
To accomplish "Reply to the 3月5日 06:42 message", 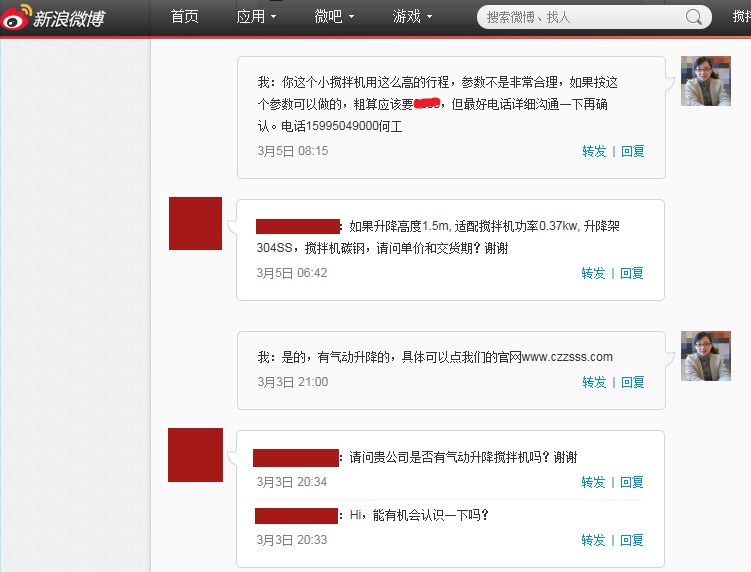I will (x=632, y=273).
